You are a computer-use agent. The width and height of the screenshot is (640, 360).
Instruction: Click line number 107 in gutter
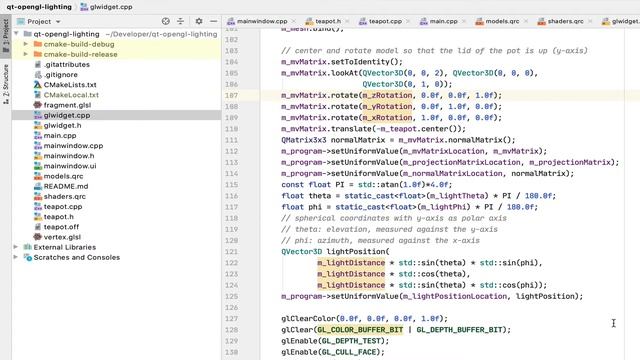(231, 95)
